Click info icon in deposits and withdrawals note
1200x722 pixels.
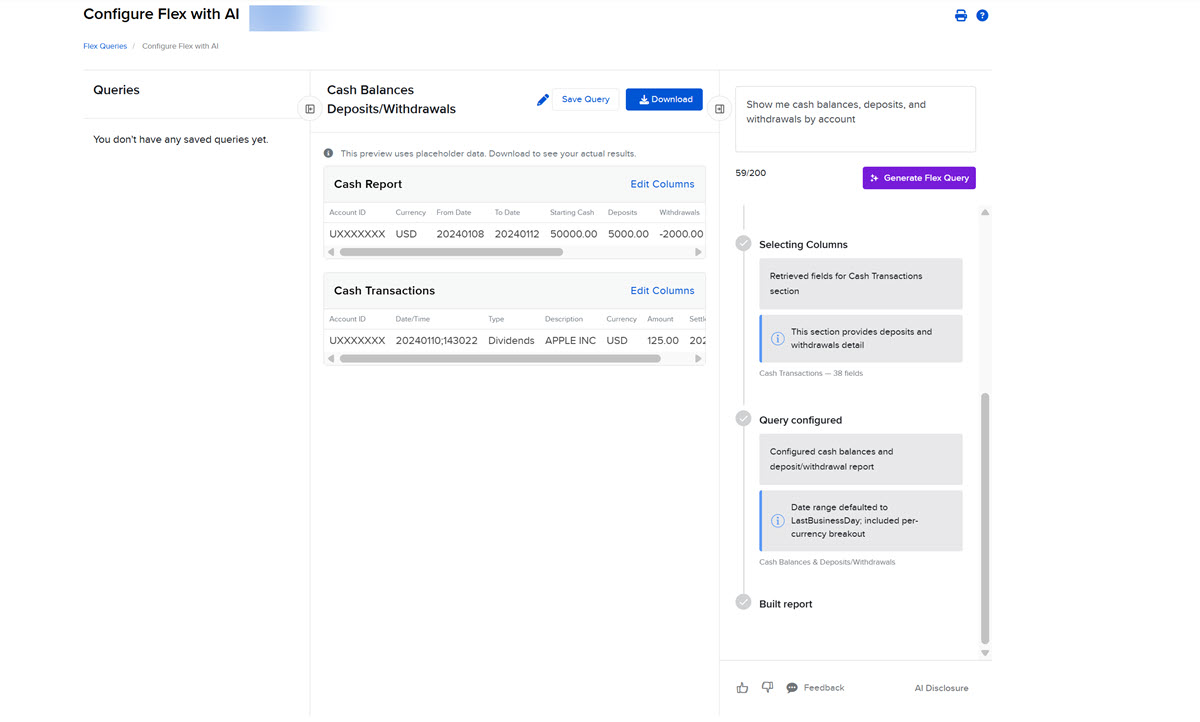(x=778, y=339)
